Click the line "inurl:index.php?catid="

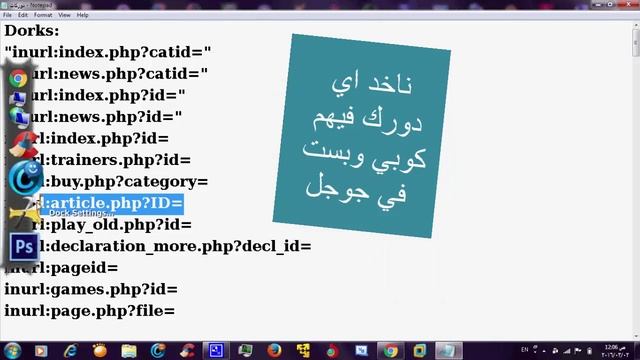pos(108,52)
